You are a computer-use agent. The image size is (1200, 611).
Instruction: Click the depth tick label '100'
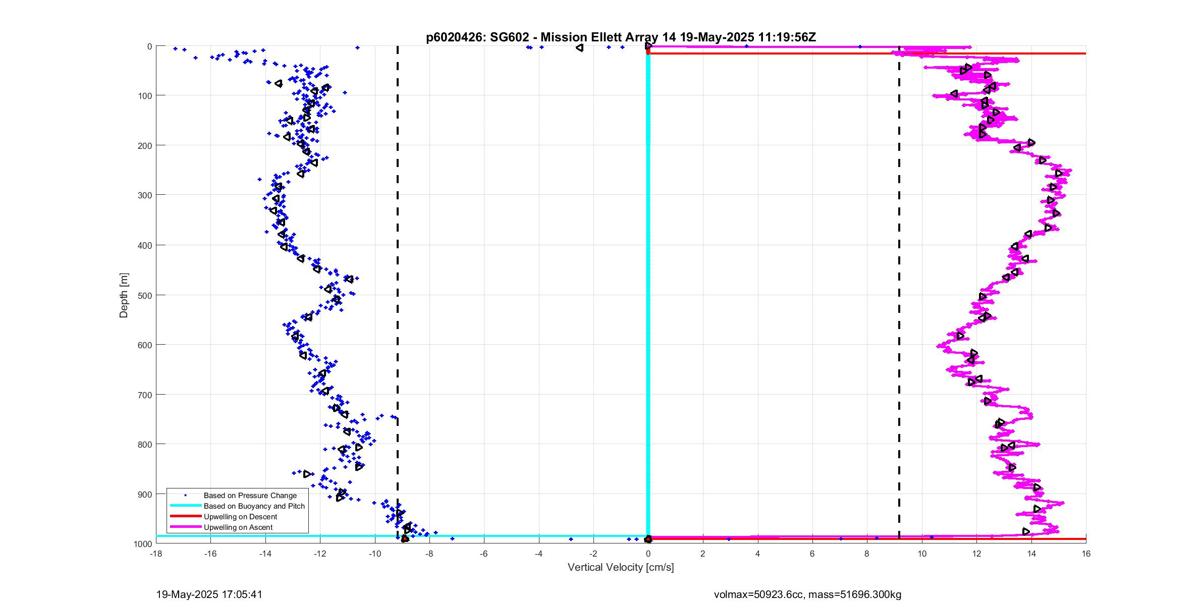(x=145, y=96)
